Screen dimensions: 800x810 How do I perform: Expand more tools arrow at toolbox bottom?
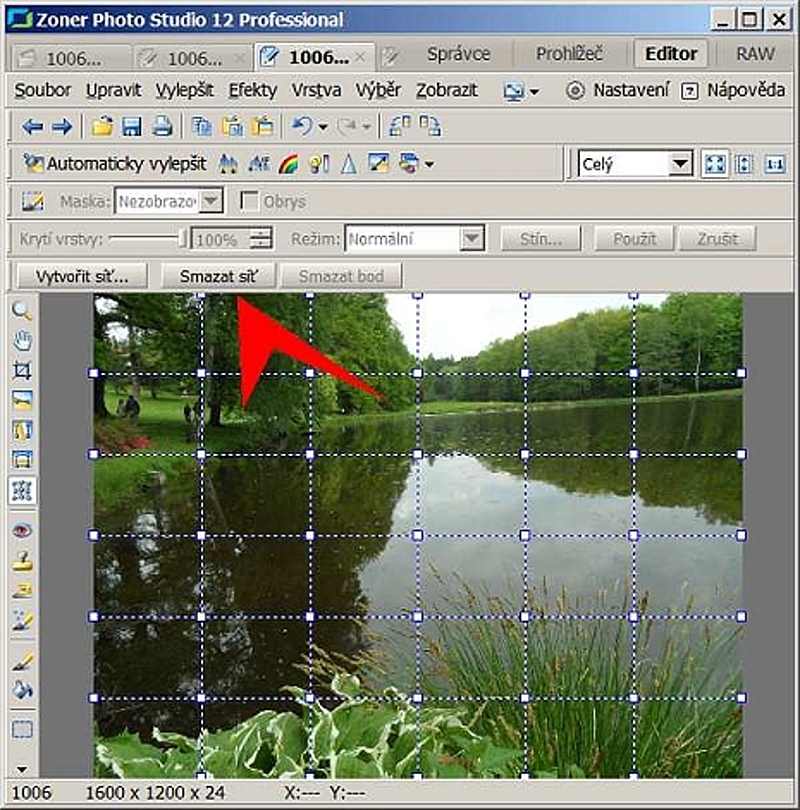(22, 769)
